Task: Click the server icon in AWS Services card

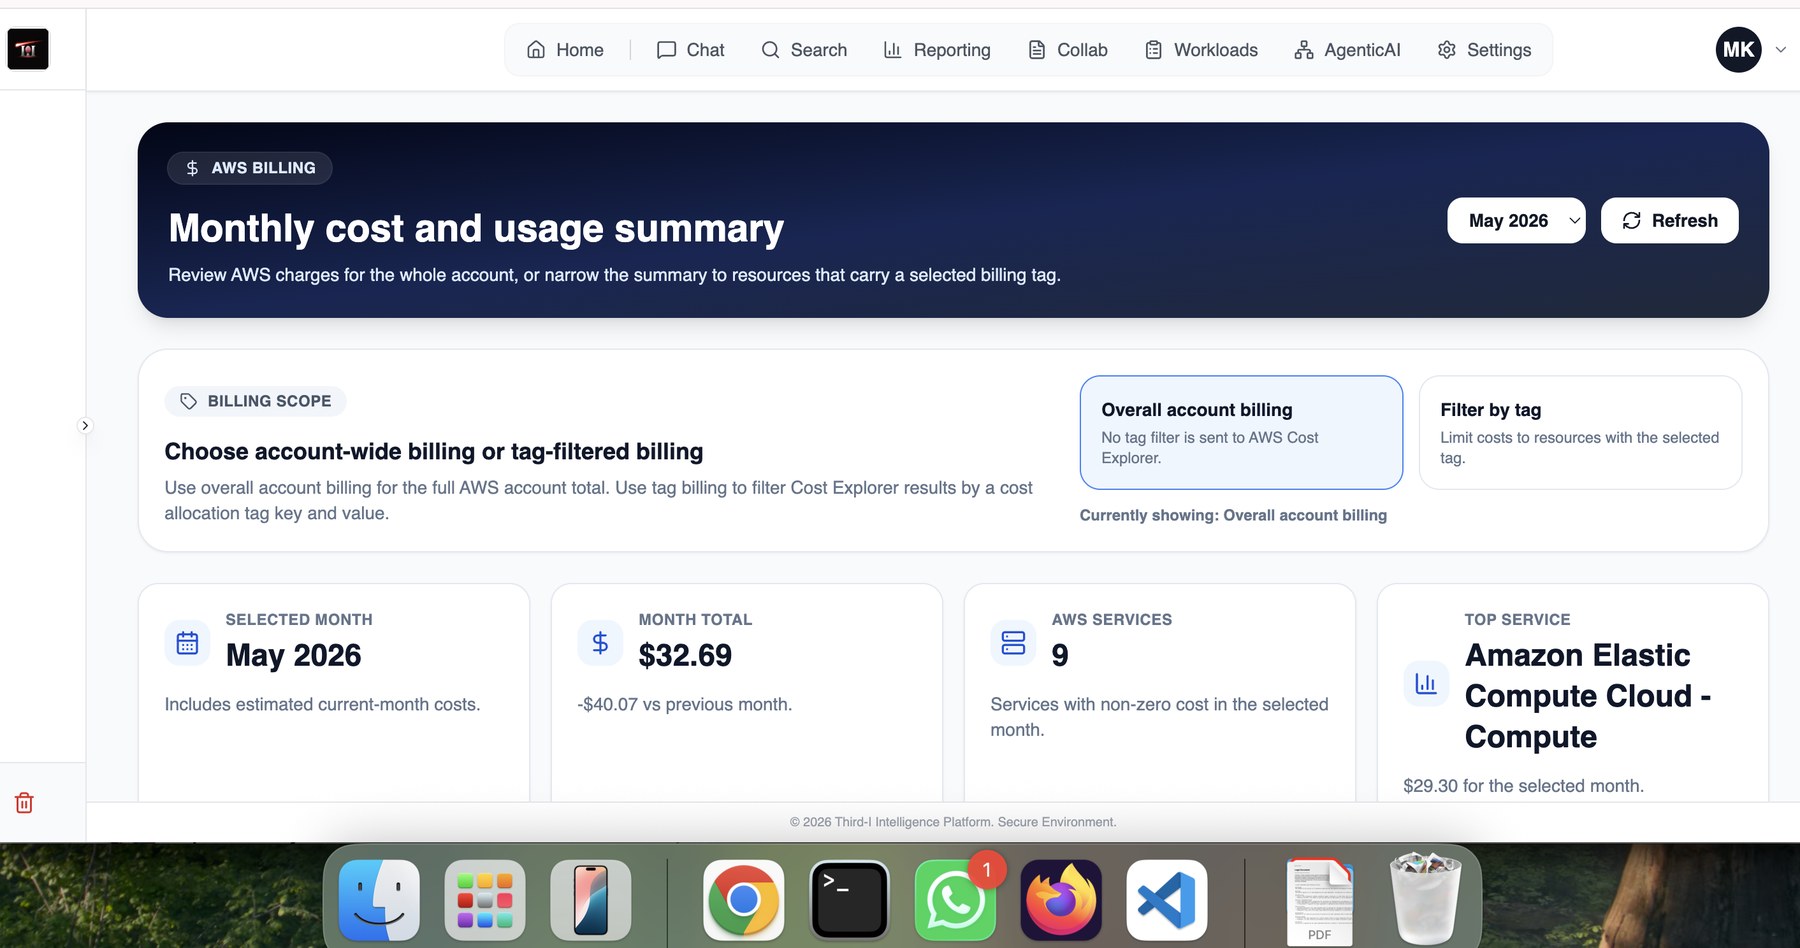Action: [1013, 643]
